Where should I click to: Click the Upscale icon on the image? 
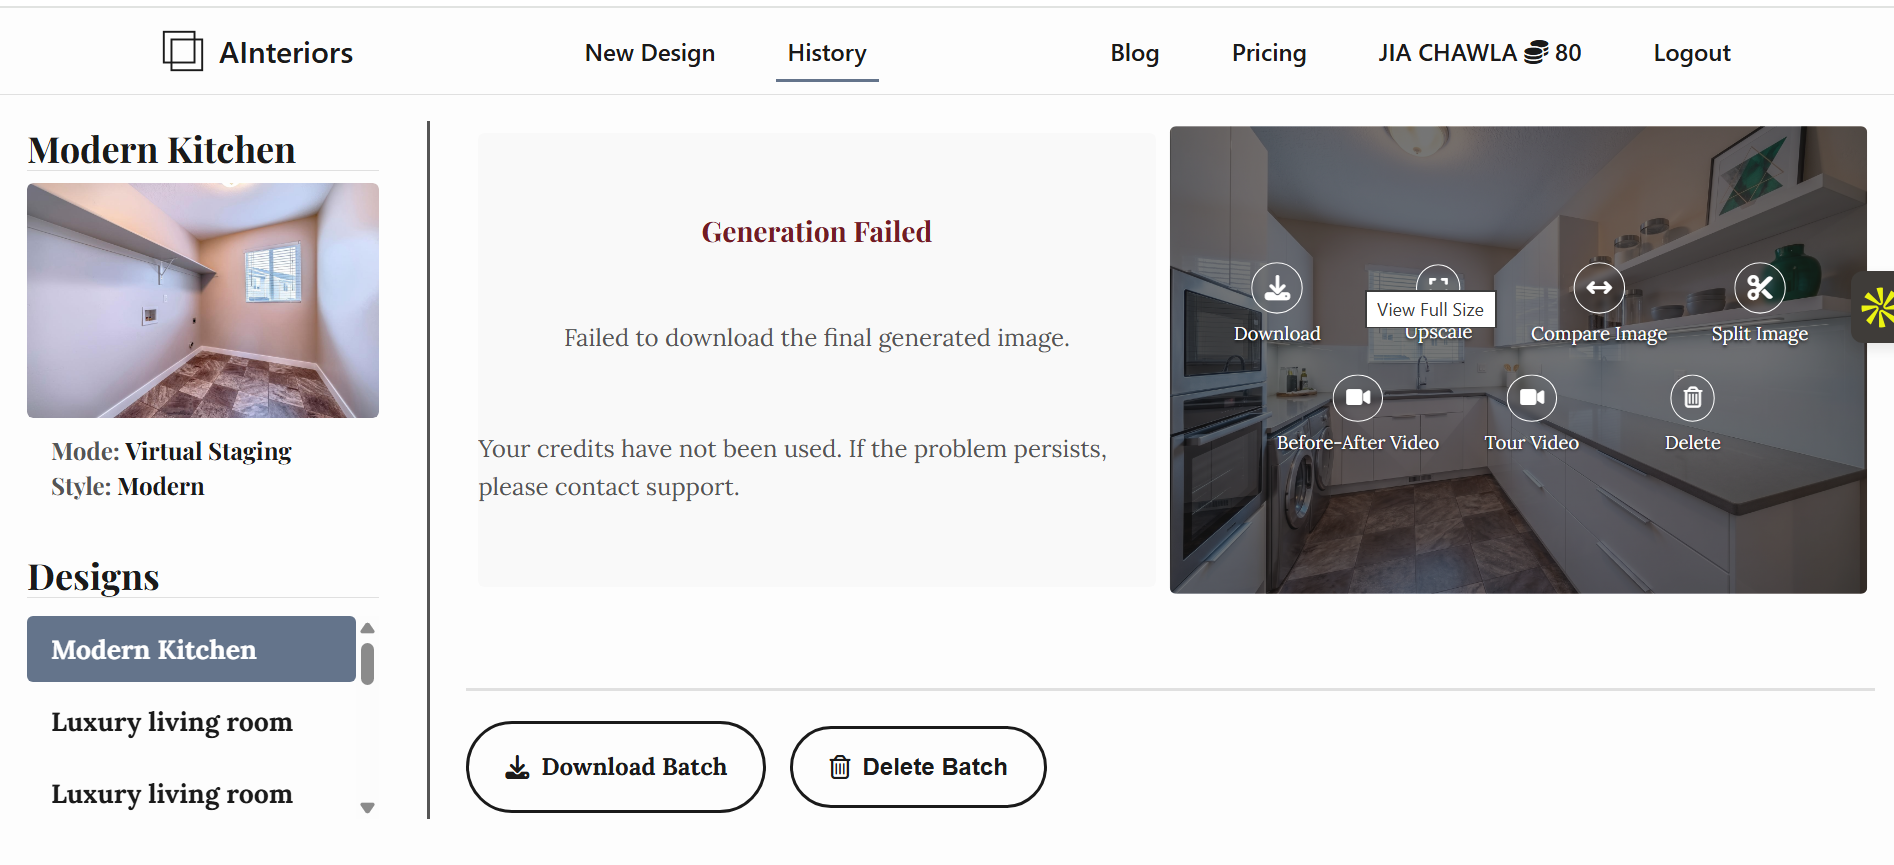click(x=1438, y=279)
